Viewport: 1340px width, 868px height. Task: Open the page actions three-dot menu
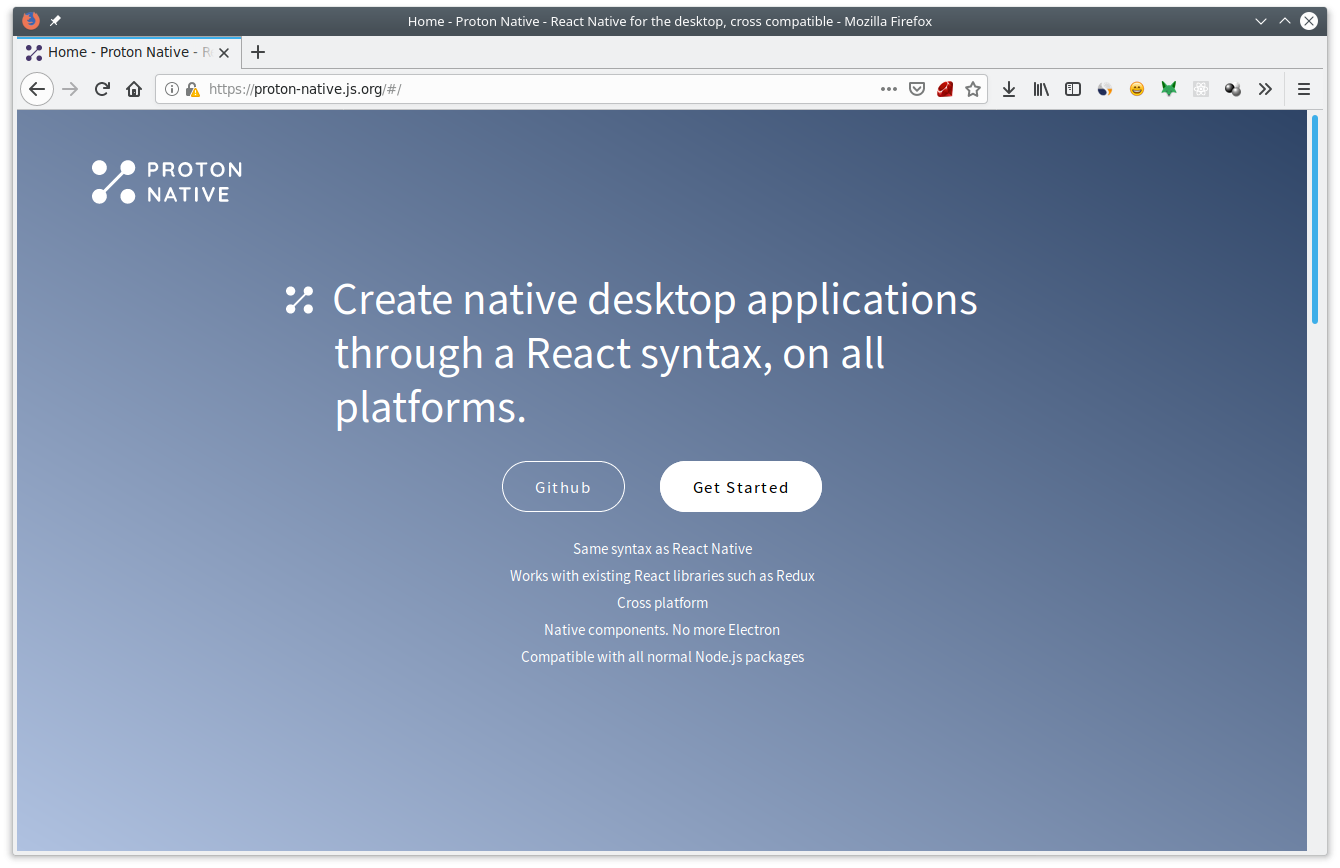pos(889,89)
